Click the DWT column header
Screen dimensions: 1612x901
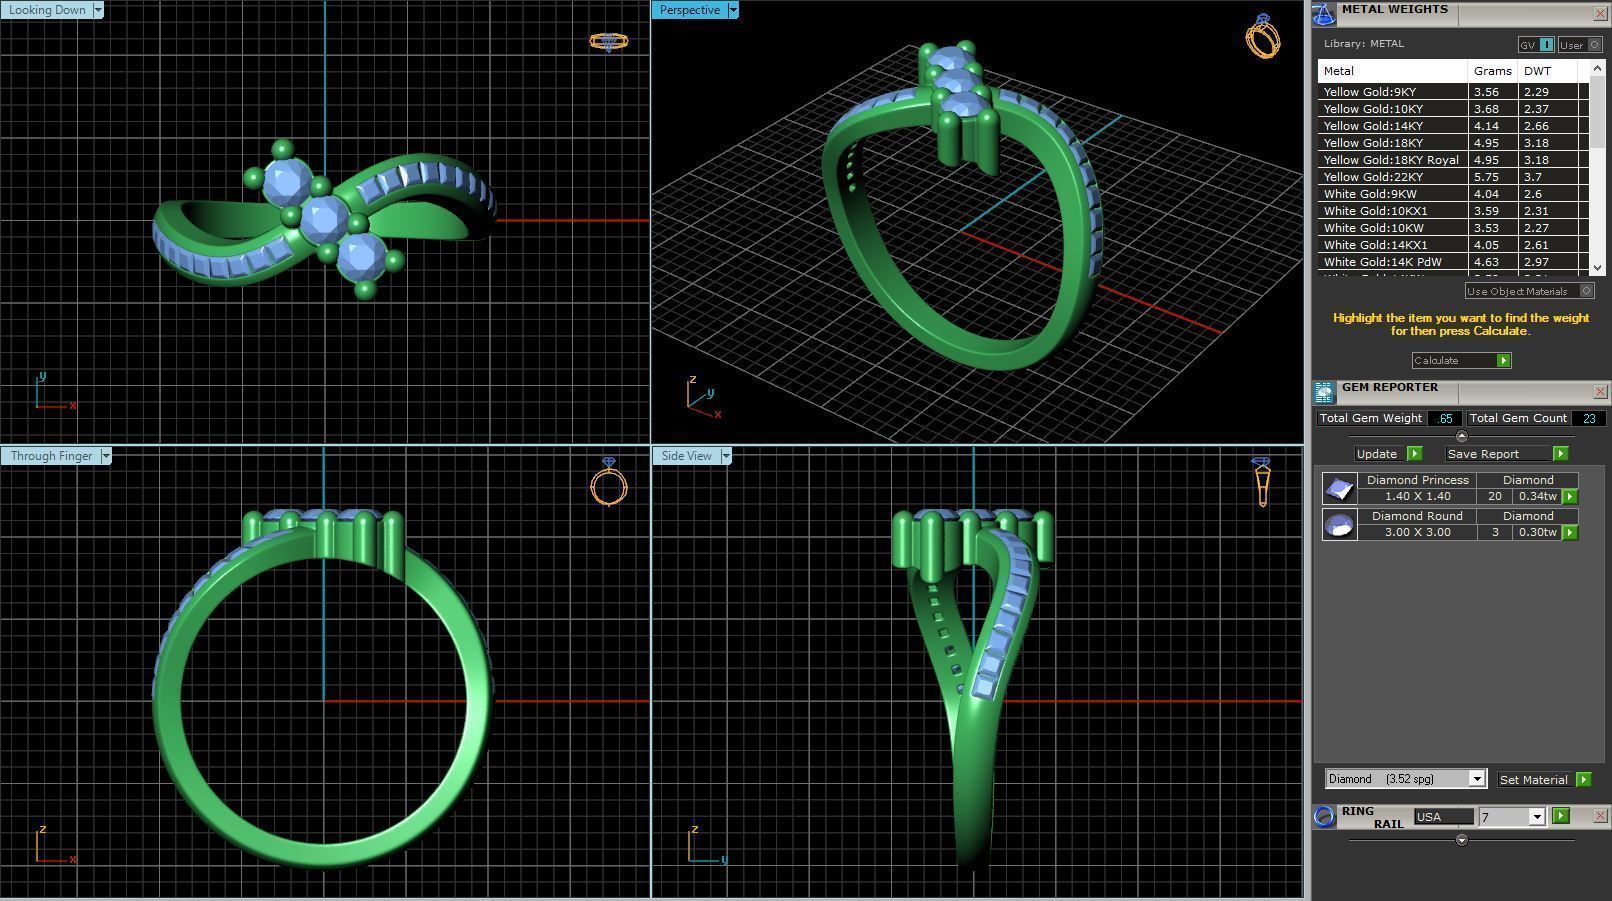tap(1547, 71)
